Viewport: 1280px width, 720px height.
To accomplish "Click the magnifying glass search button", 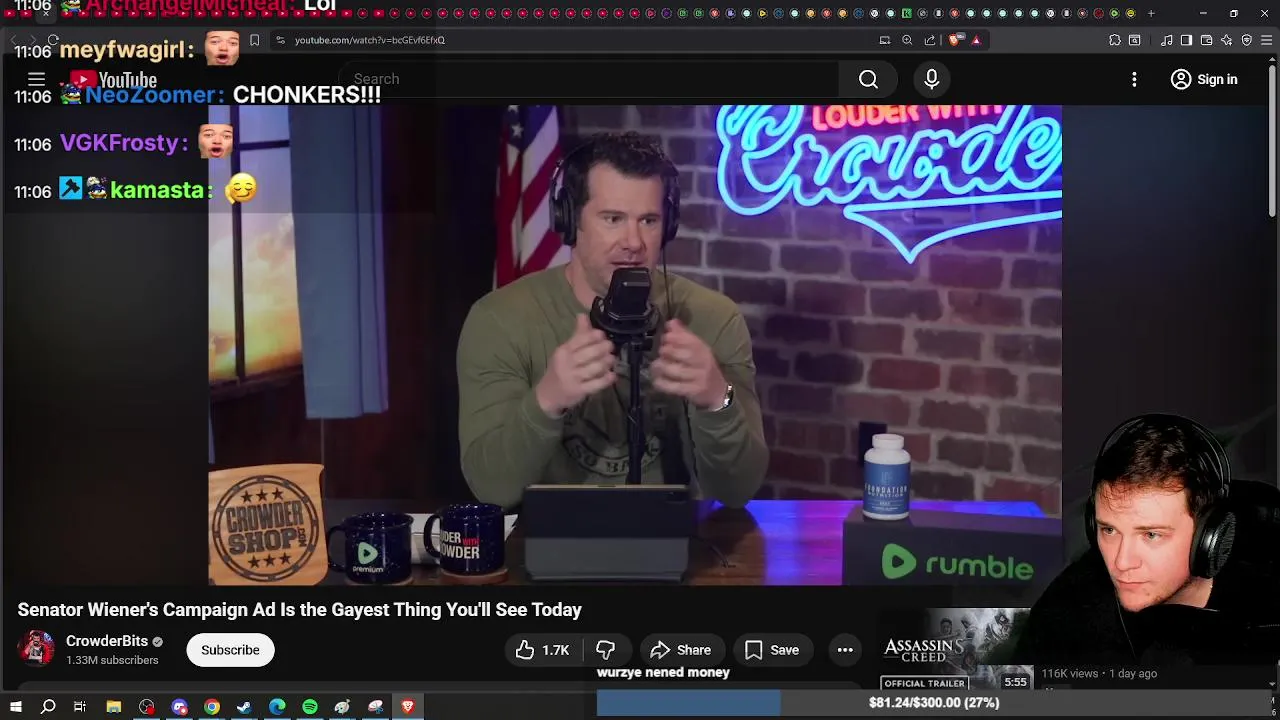I will (x=868, y=79).
